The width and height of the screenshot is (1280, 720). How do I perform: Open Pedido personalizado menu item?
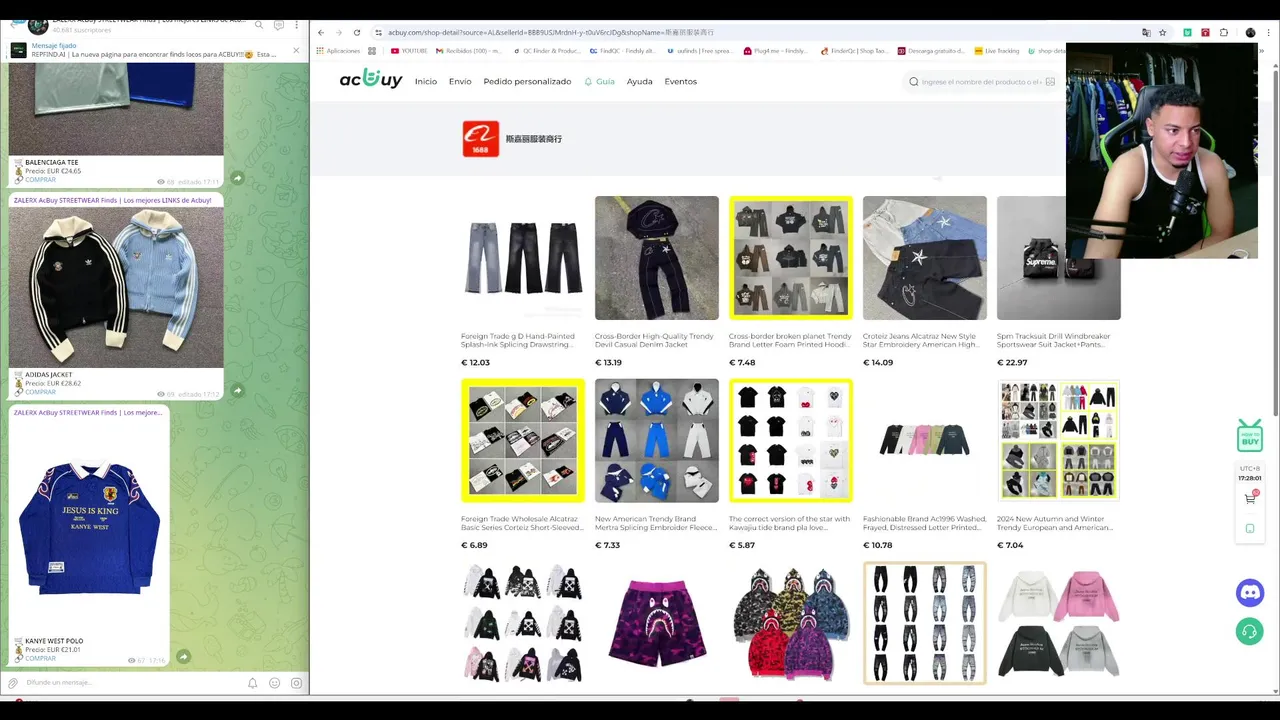[527, 81]
